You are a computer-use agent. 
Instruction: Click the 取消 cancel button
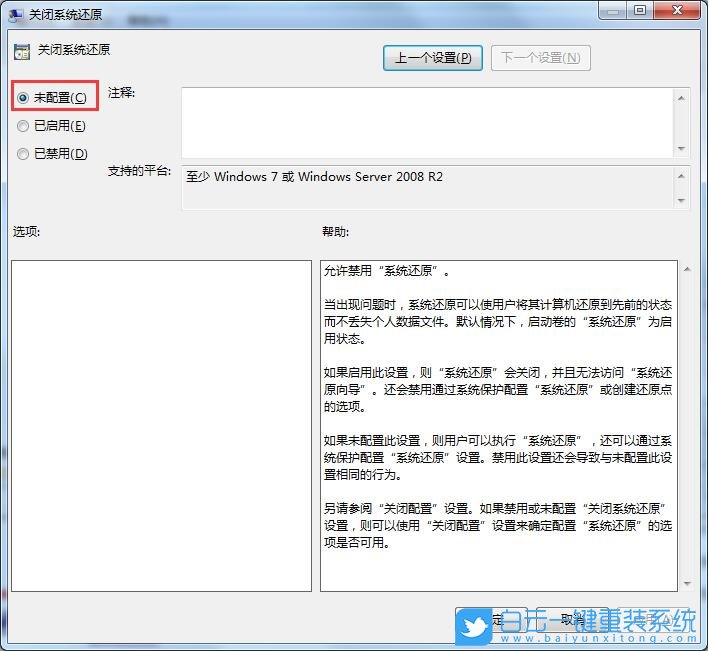click(x=572, y=620)
